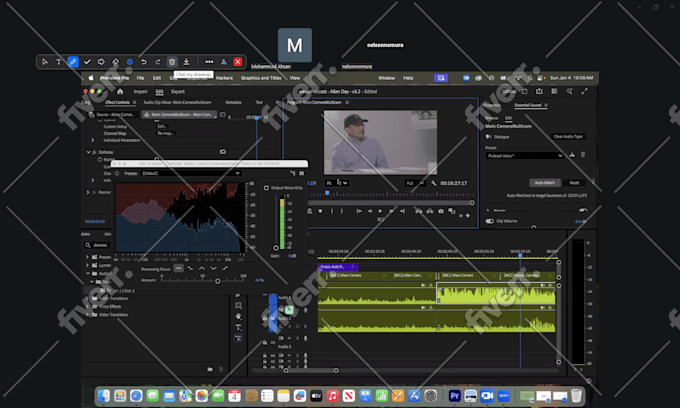Open the Audio Clip Mixer panel tab
Image resolution: width=680 pixels, height=408 pixels.
tap(177, 102)
